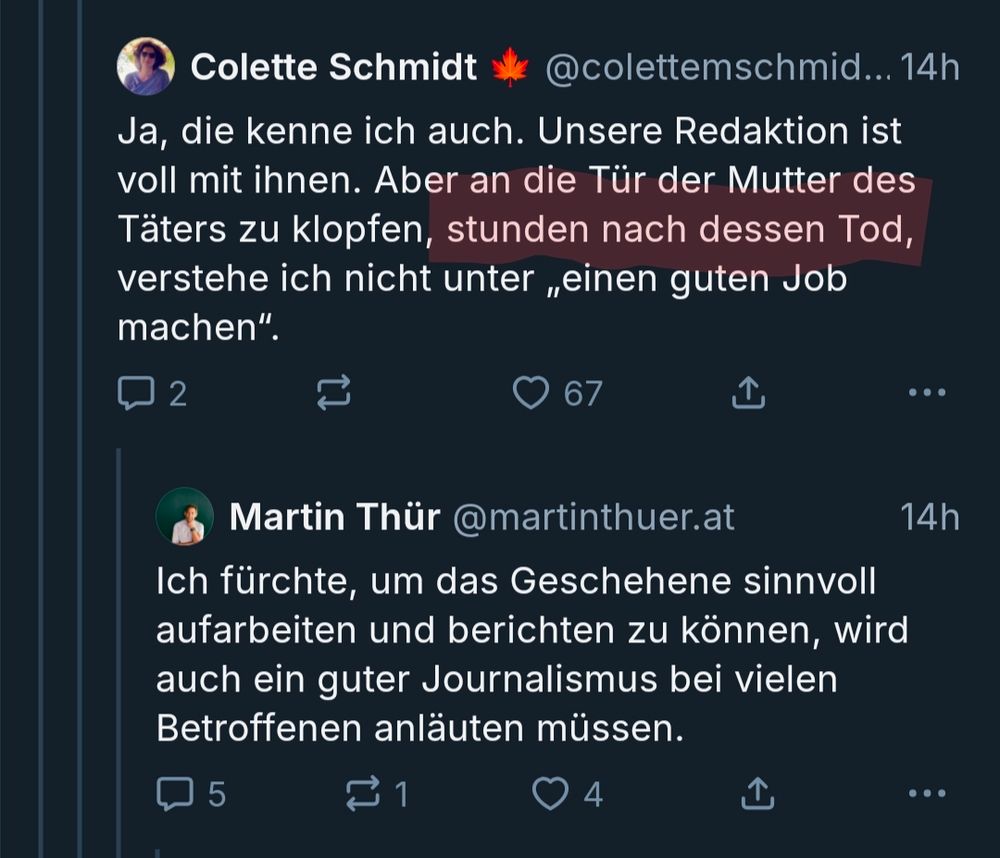Open Martin Thür's avatar image
Screen dimensions: 1000x858
185,517
